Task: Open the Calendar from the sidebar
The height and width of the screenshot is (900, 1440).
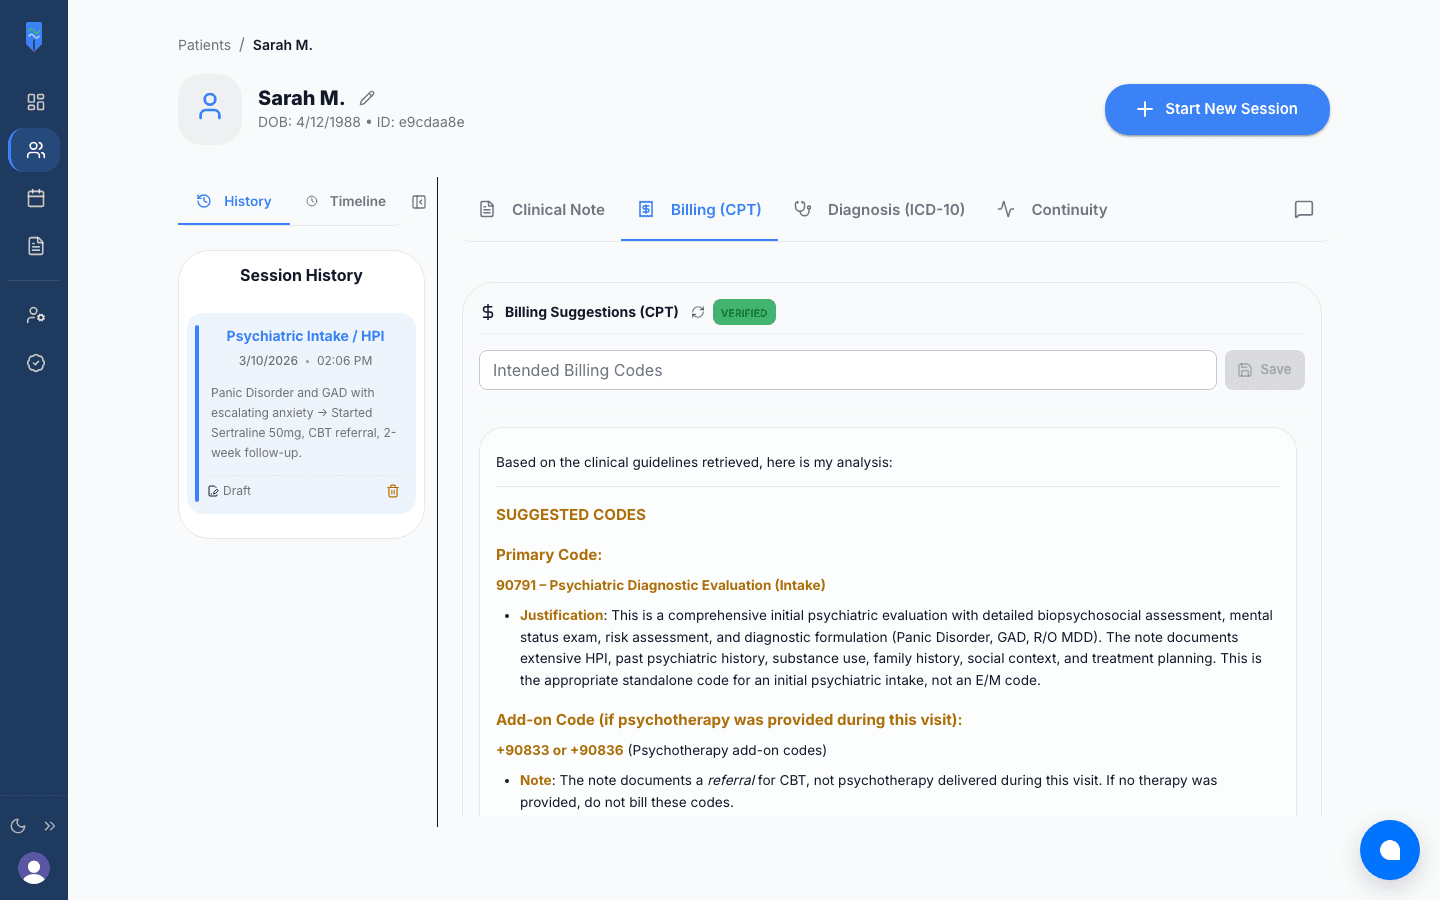Action: 35,197
